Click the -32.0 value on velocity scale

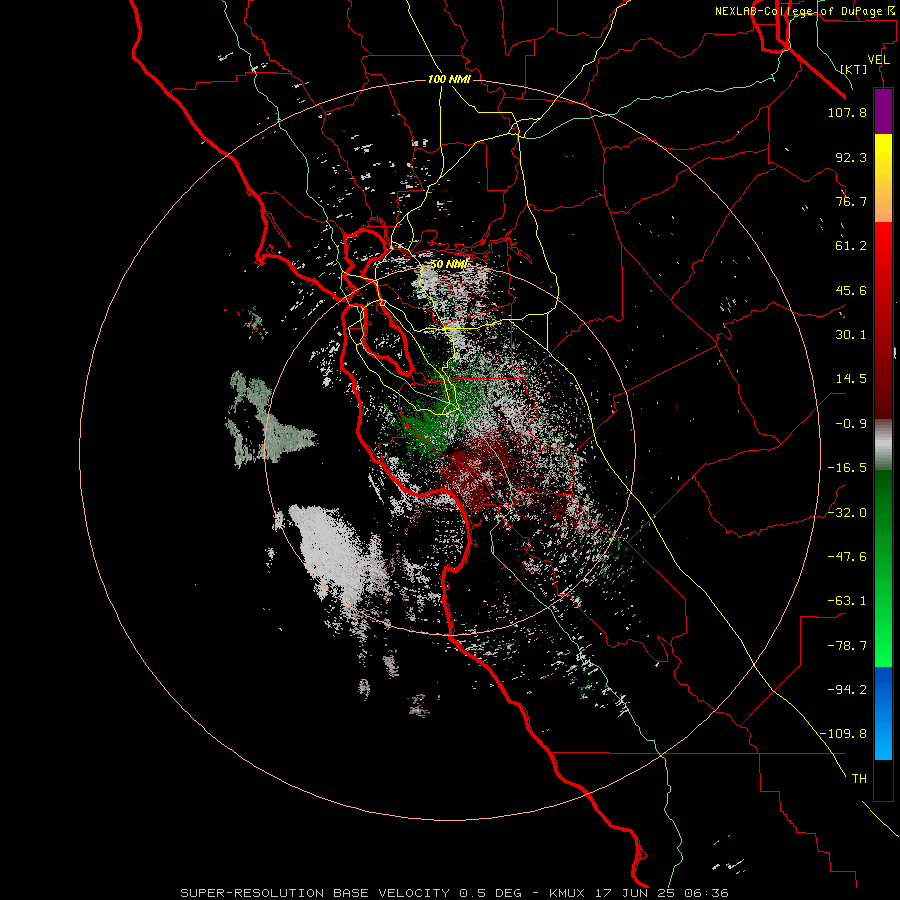point(847,513)
